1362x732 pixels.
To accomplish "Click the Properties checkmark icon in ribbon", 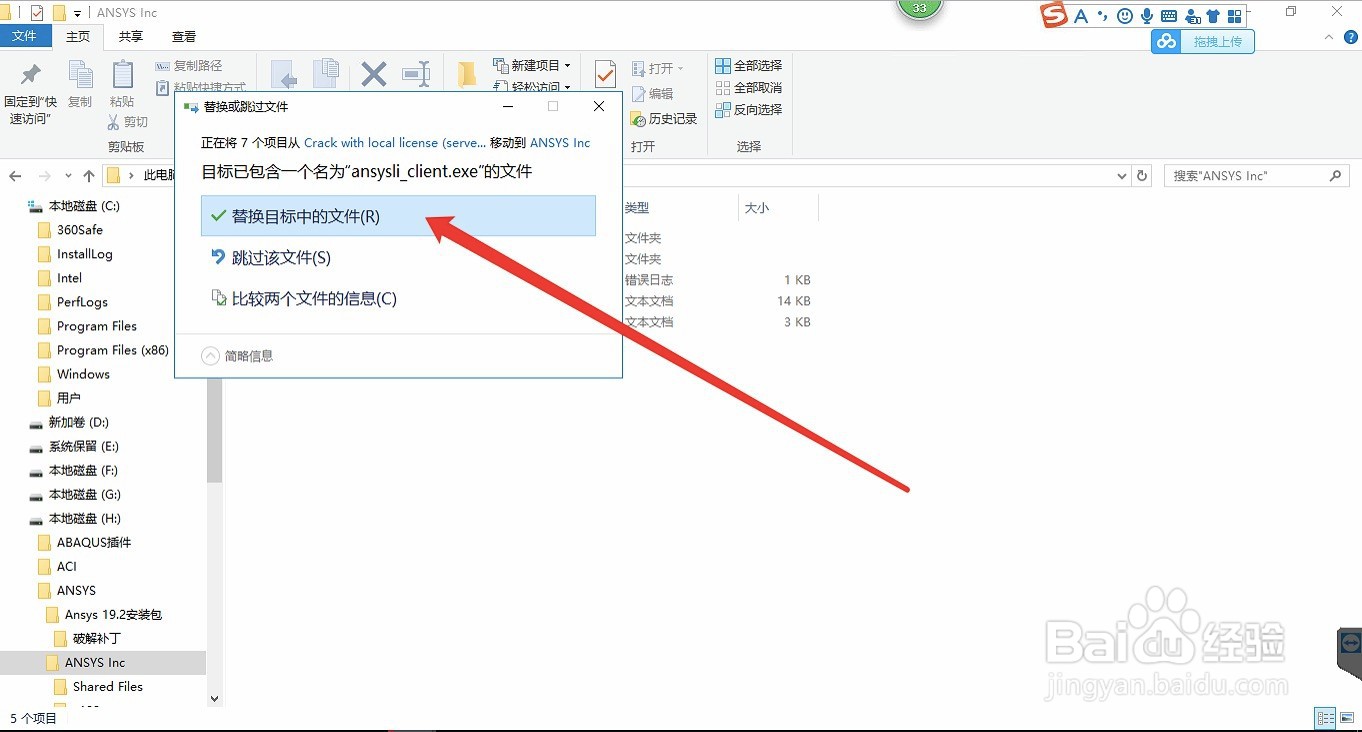I will (x=605, y=74).
